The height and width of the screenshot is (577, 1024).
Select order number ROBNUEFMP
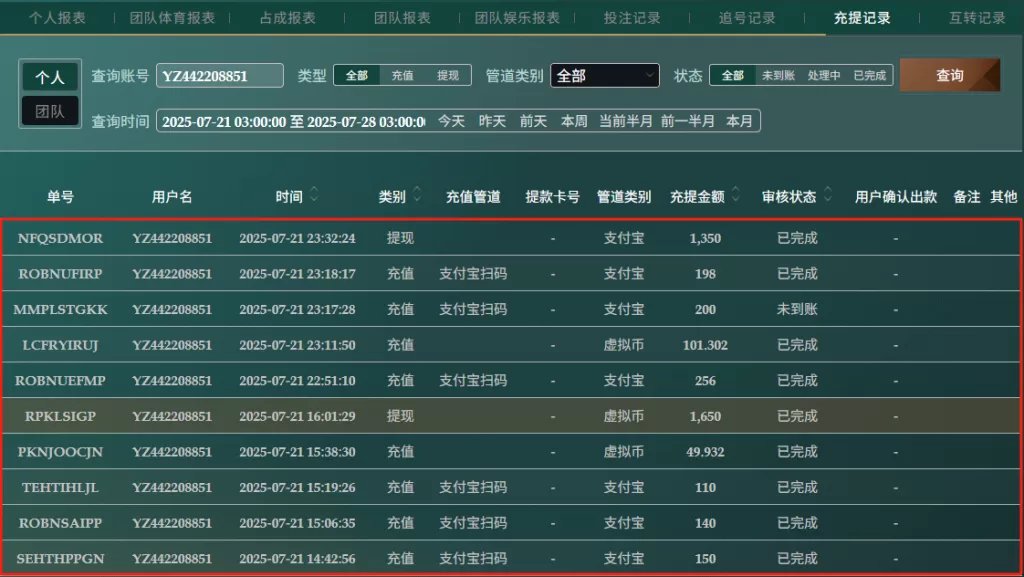pyautogui.click(x=60, y=381)
